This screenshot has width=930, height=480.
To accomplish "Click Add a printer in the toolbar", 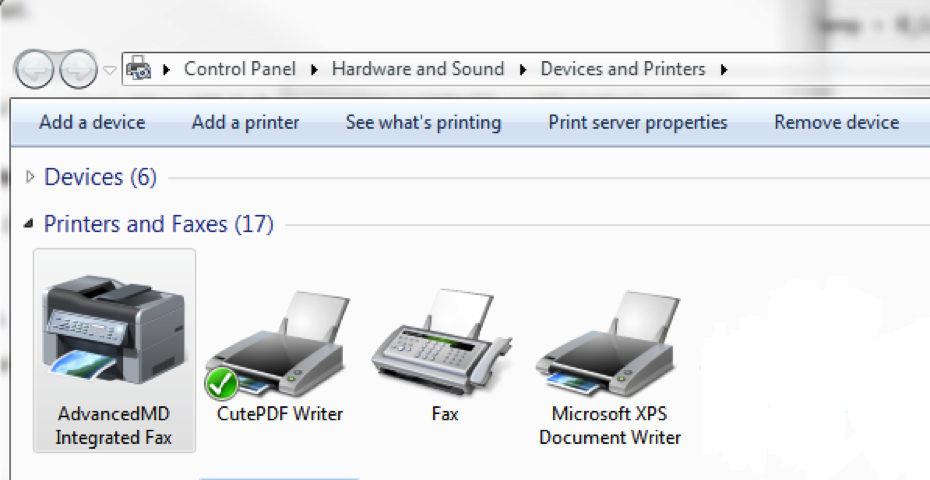I will point(246,122).
